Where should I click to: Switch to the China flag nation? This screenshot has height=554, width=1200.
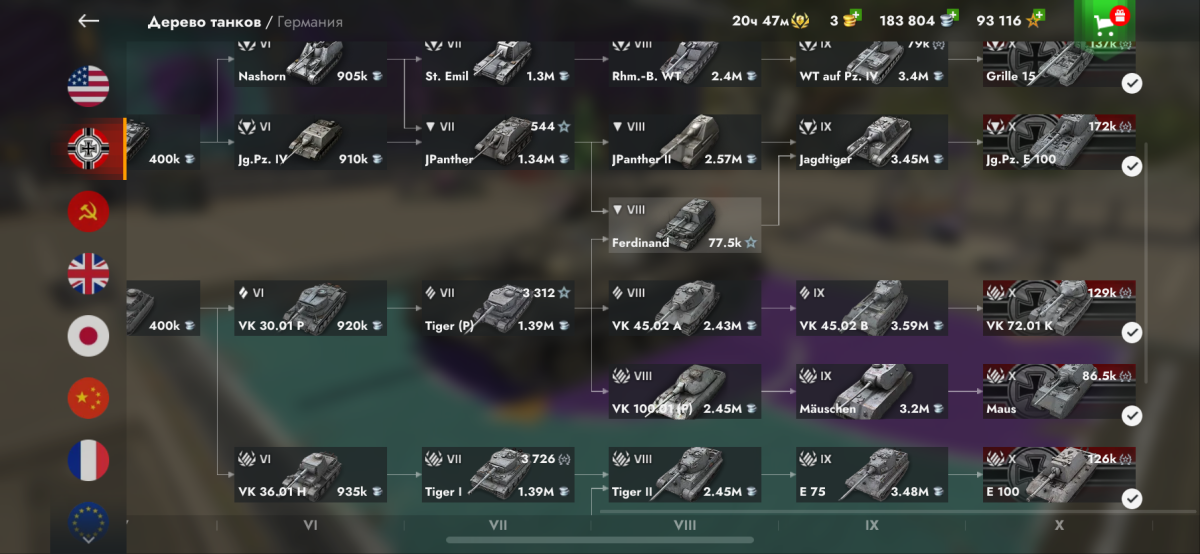(x=88, y=398)
